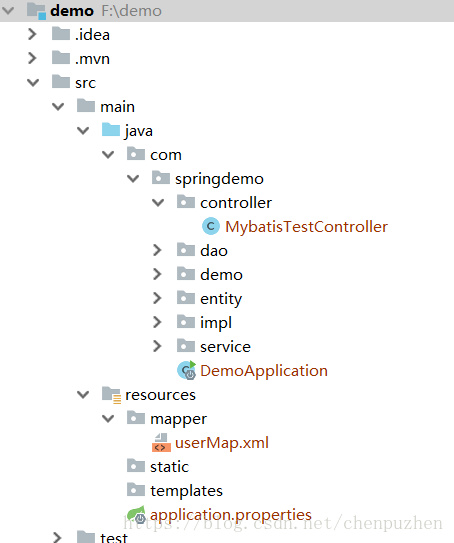454x543 pixels.
Task: Select the .idea tree item
Action: (92, 35)
